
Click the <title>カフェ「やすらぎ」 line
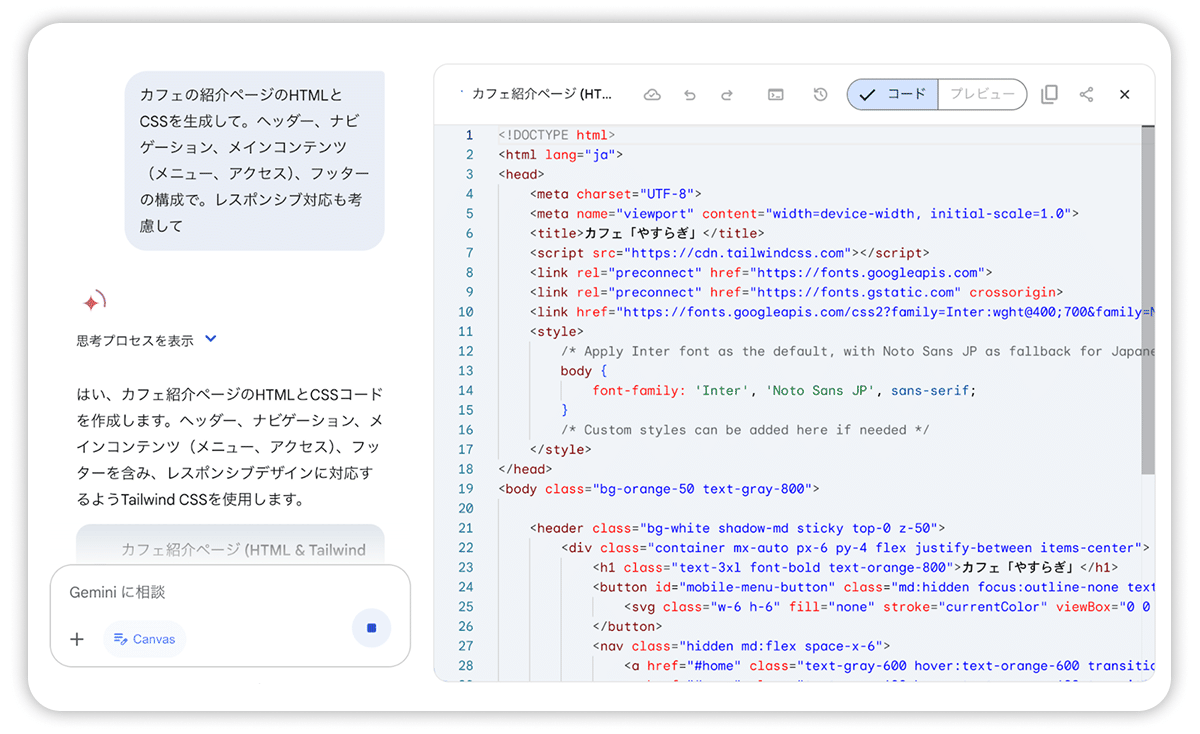tap(648, 233)
